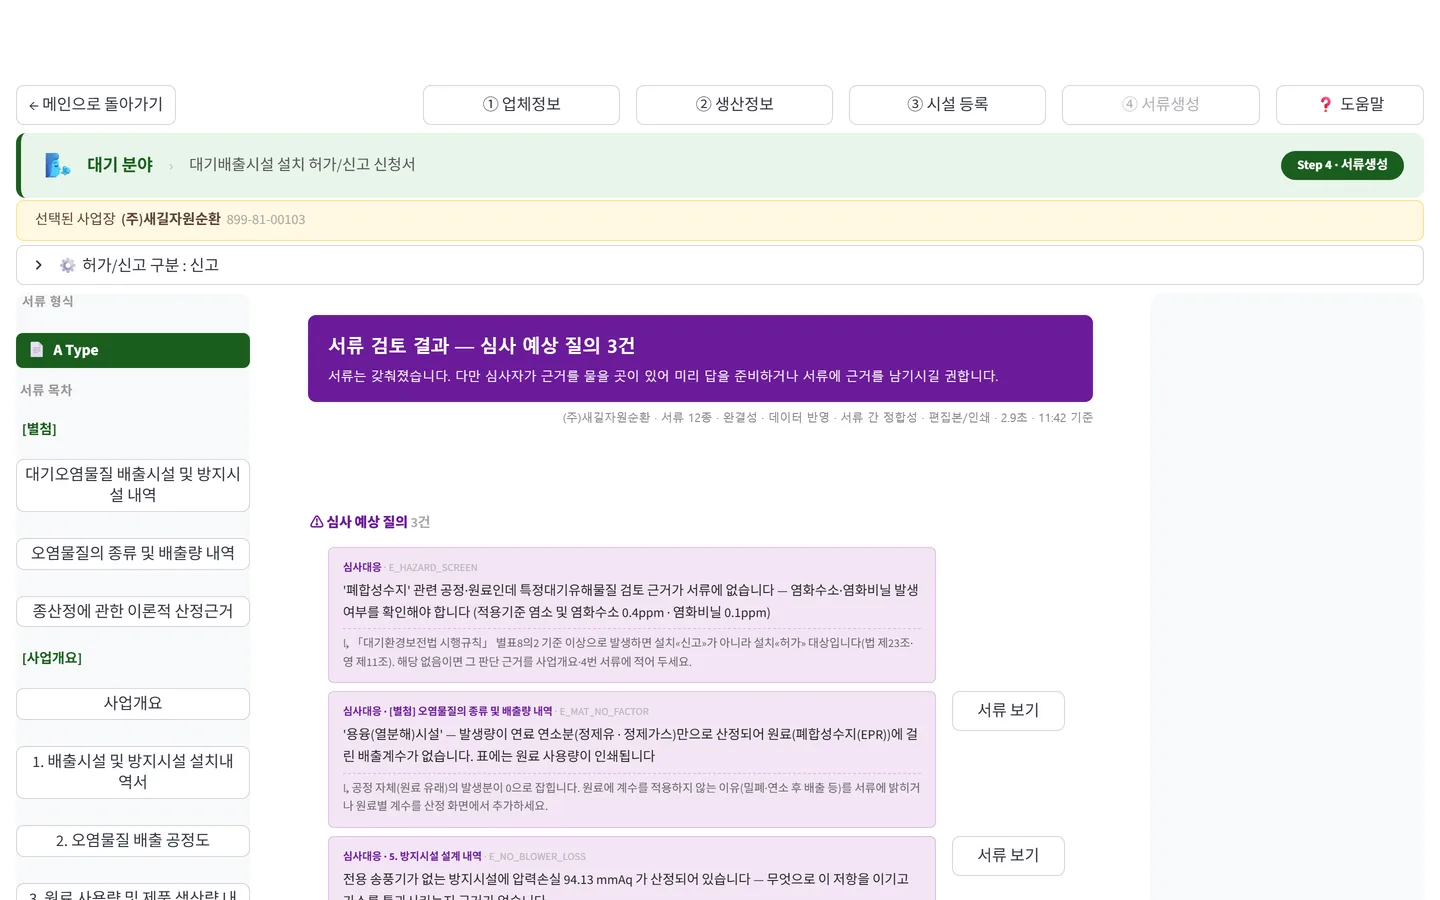Open the 사업개요 document item

click(133, 703)
